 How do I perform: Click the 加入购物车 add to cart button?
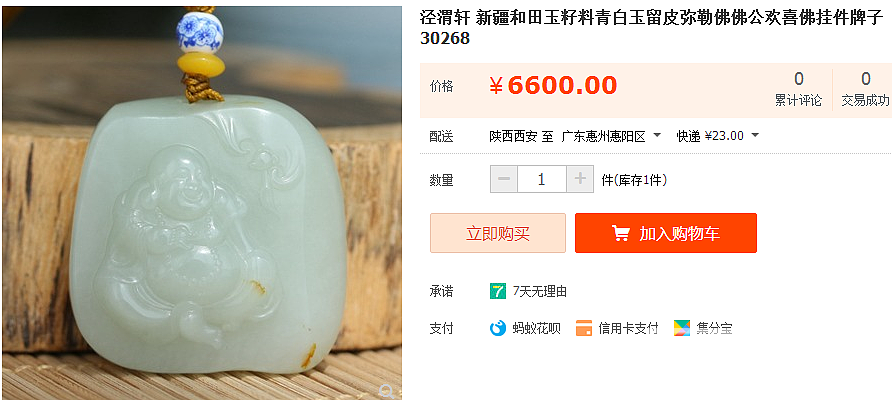tap(666, 233)
